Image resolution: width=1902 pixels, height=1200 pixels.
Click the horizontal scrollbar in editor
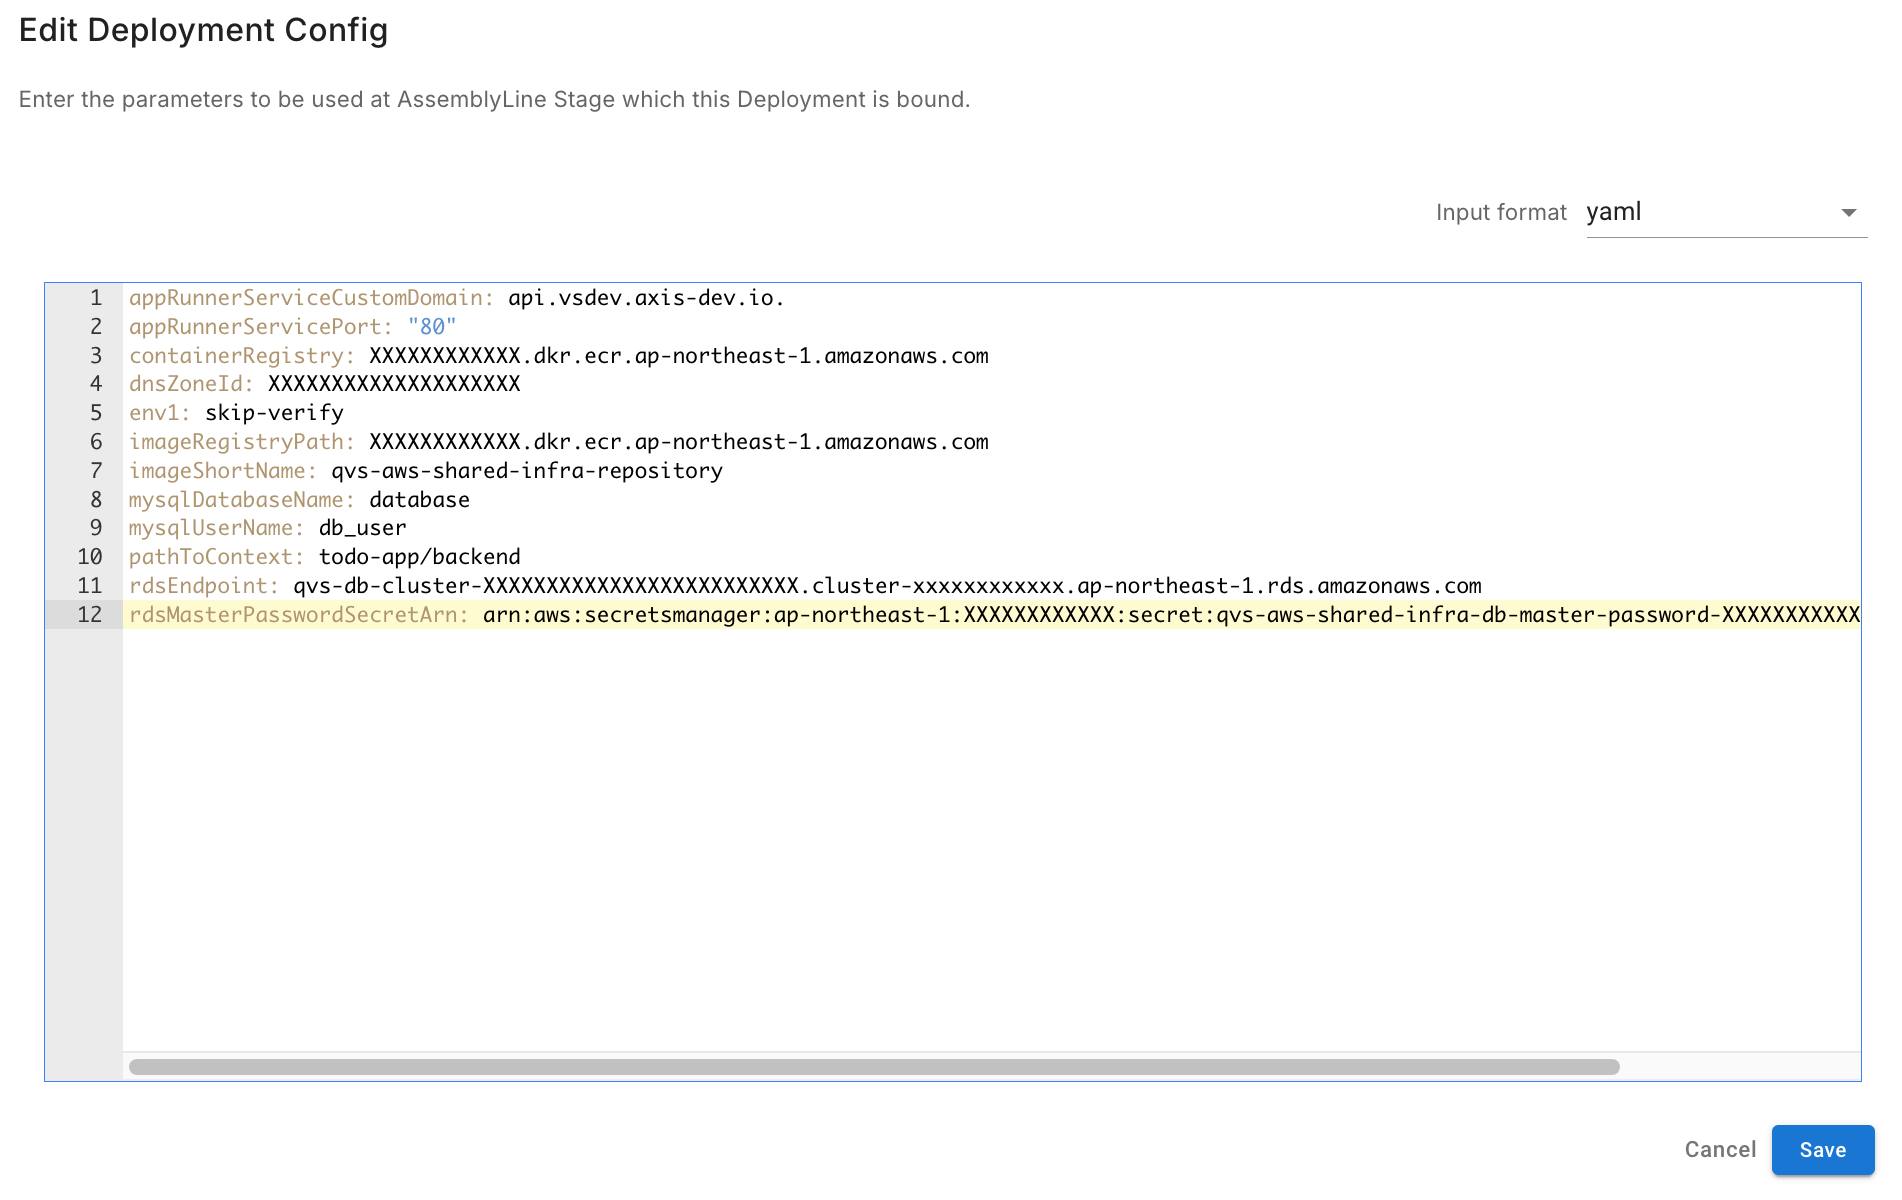click(873, 1067)
